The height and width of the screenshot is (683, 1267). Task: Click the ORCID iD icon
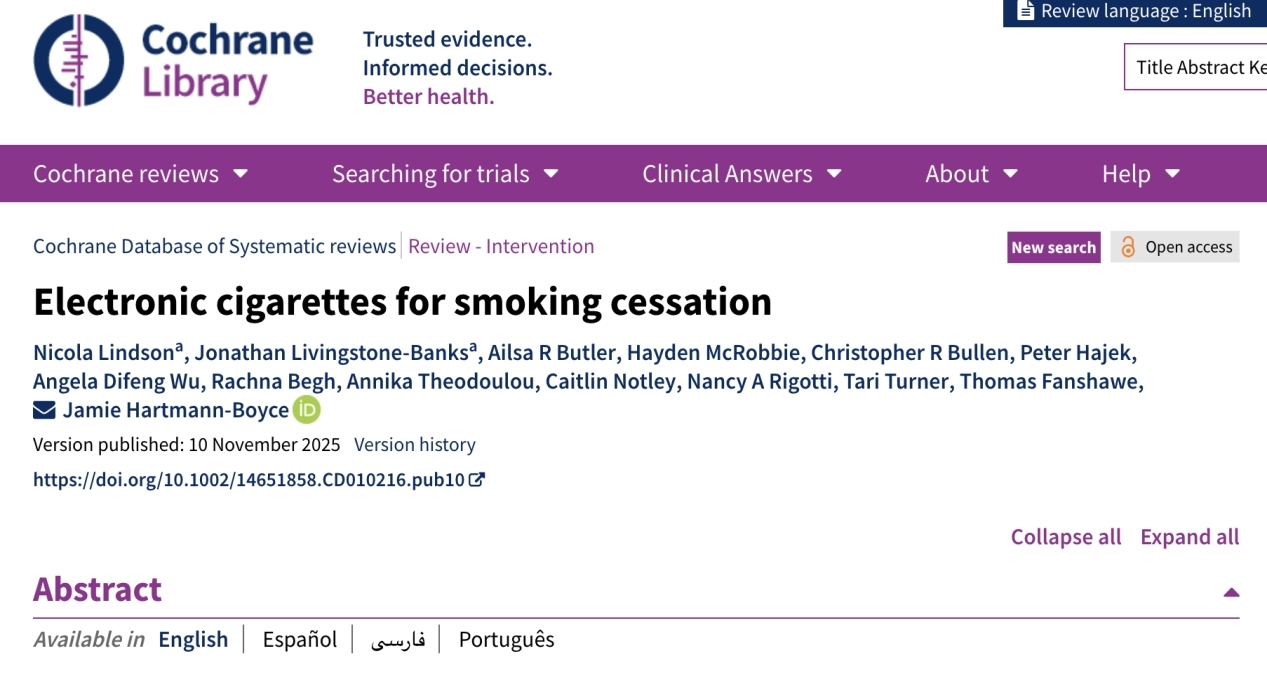(306, 410)
